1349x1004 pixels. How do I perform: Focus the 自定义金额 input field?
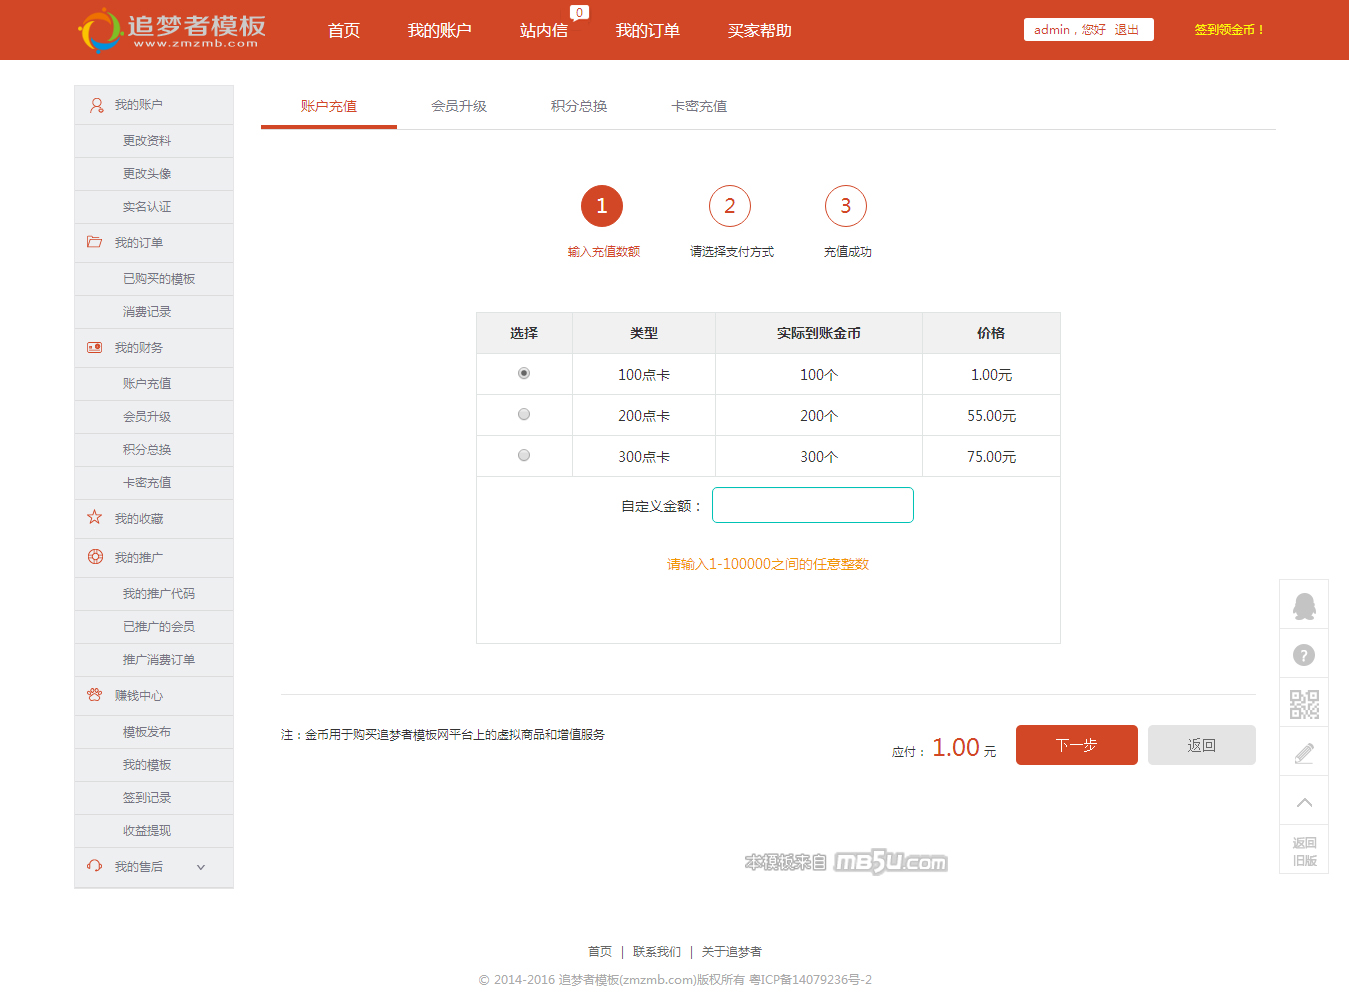click(812, 505)
